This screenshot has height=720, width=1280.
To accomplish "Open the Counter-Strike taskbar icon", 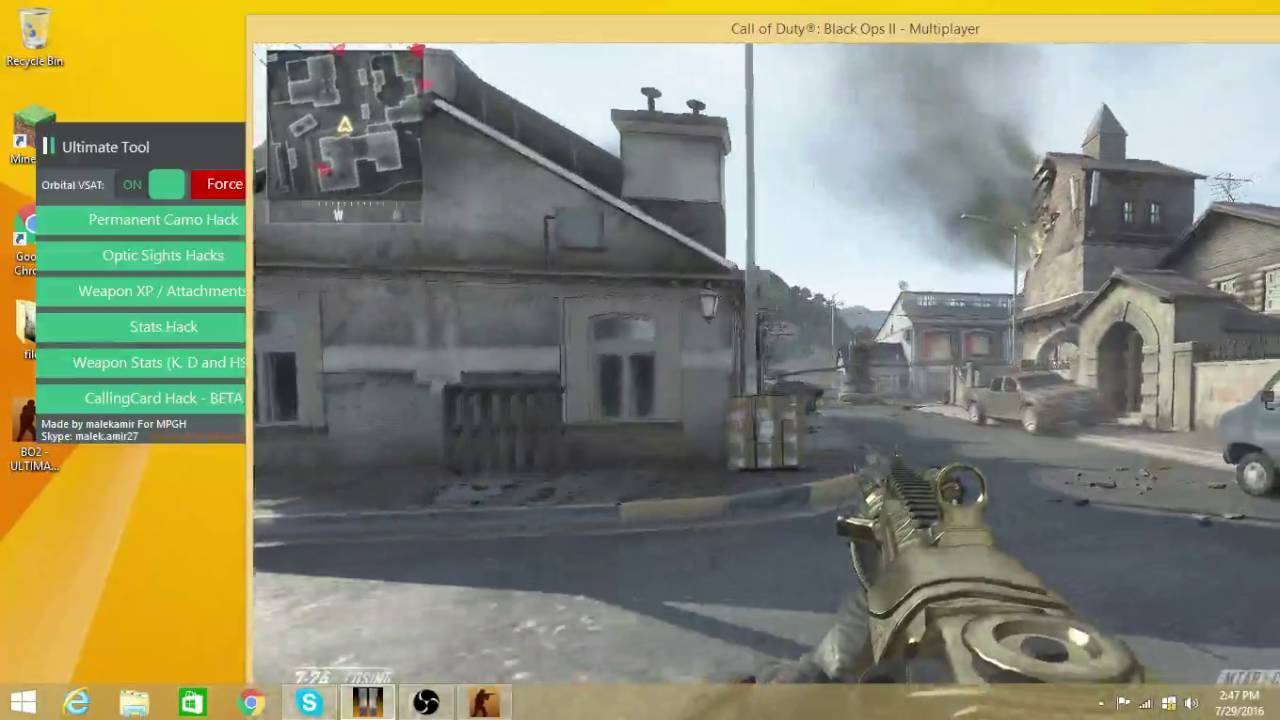I will pyautogui.click(x=484, y=702).
